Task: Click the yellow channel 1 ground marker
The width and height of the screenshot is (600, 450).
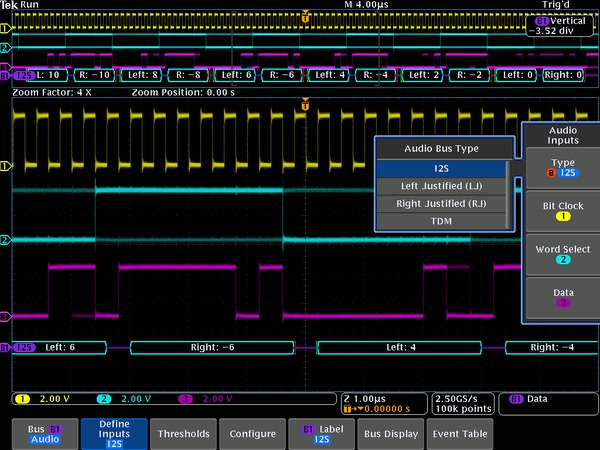Action: point(5,165)
